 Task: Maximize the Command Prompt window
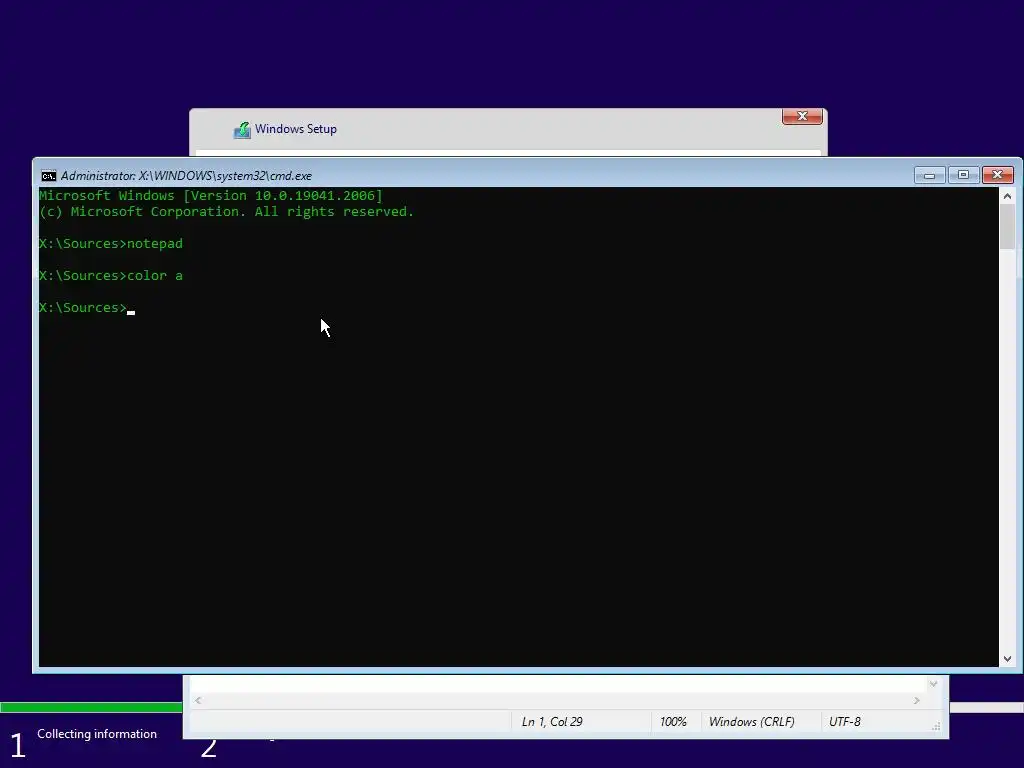click(x=963, y=175)
